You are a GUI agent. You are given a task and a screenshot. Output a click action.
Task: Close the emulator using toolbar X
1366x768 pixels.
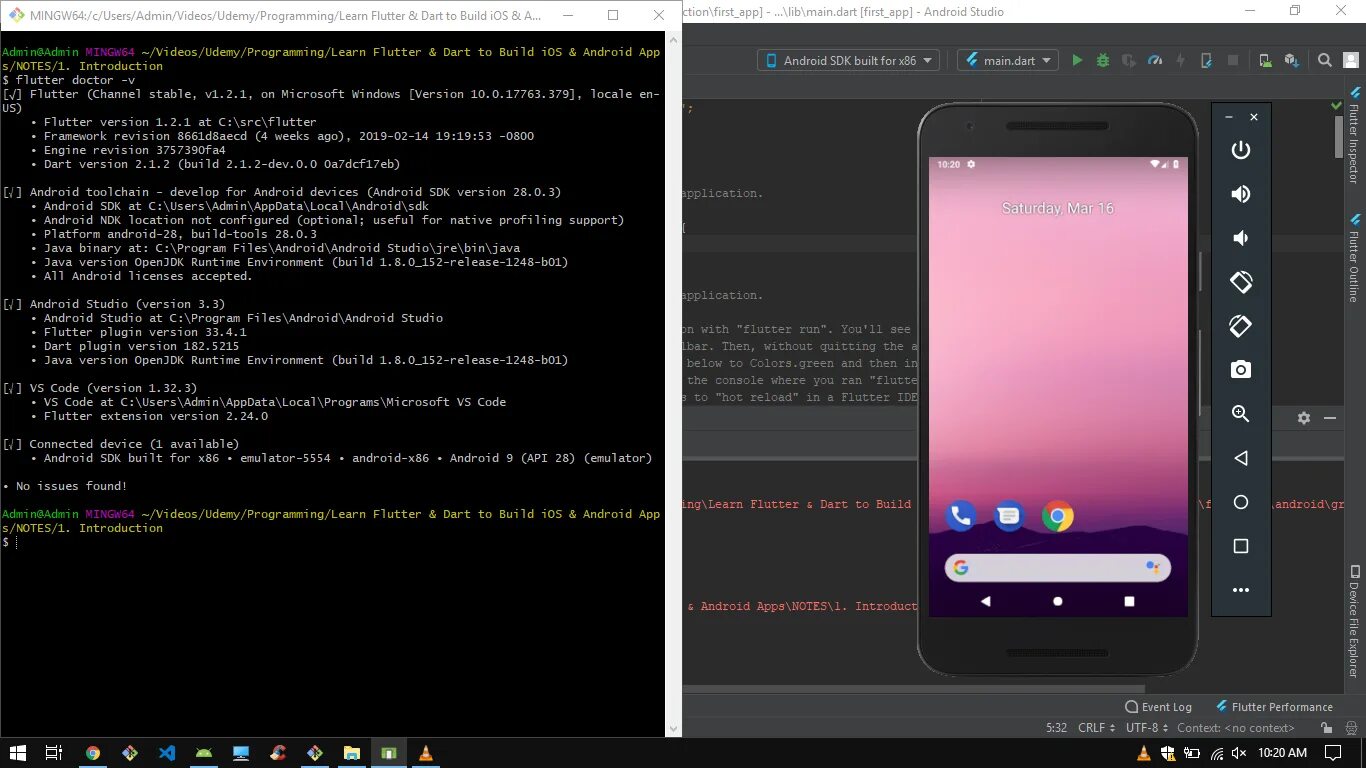1254,117
